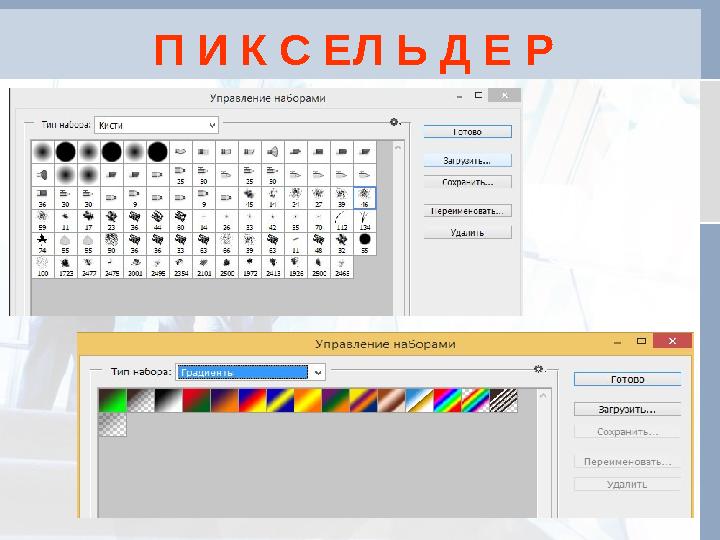
Task: Select the brush preset labeled 2101
Action: (203, 267)
